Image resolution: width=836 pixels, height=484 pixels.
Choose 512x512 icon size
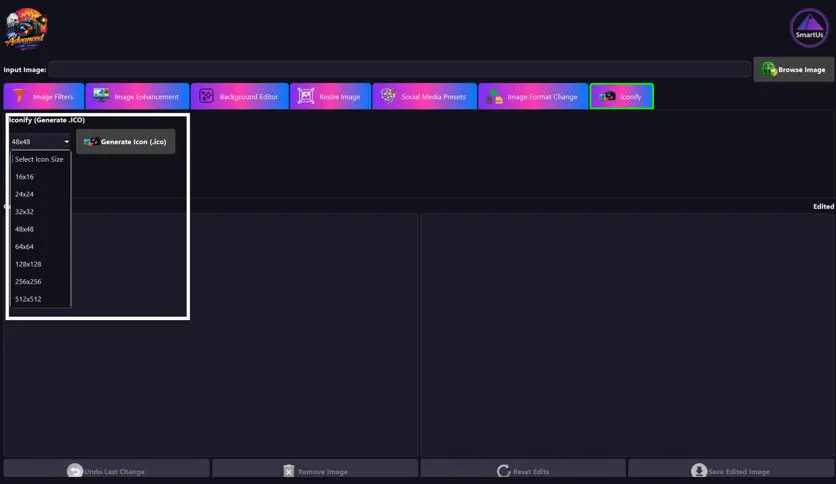point(41,299)
